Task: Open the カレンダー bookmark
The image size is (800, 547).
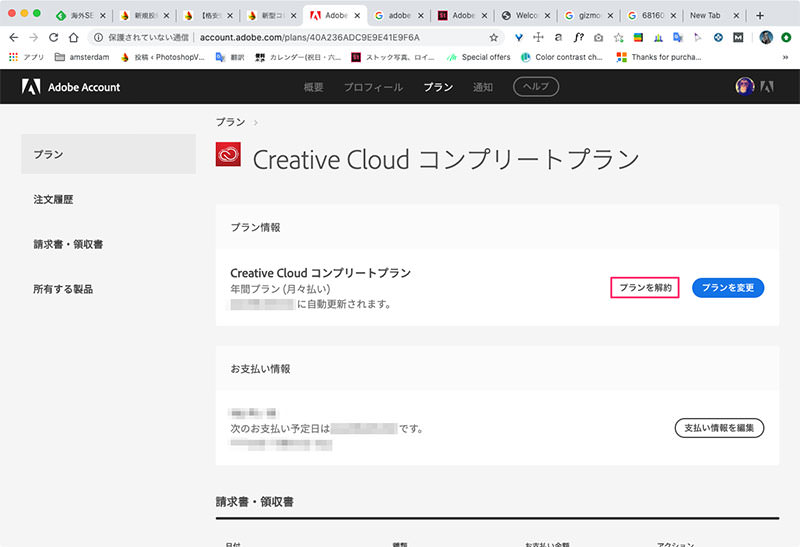Action: (298, 57)
